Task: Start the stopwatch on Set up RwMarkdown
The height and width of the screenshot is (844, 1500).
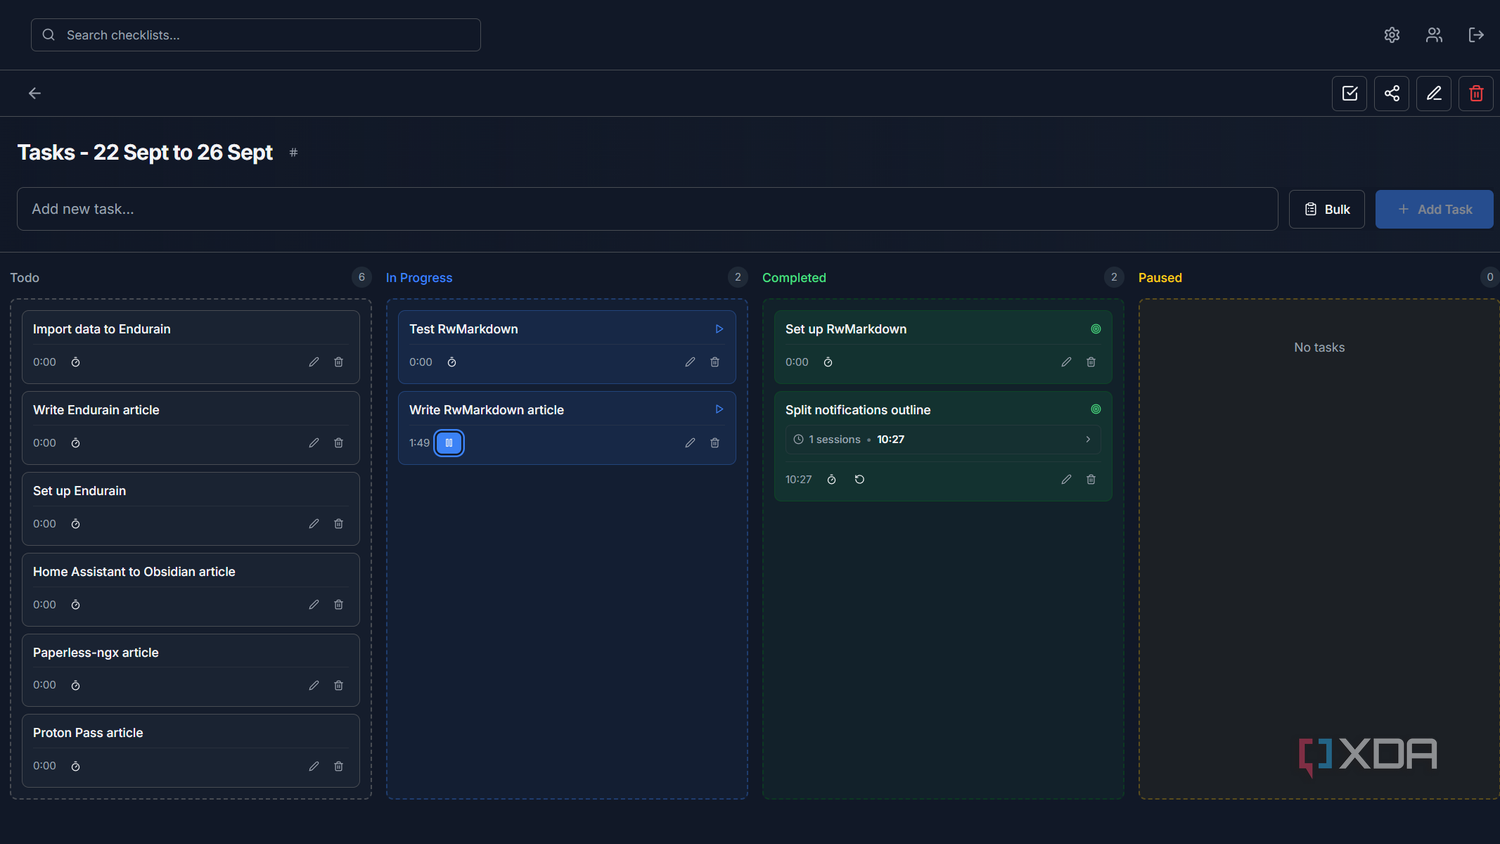Action: [828, 362]
